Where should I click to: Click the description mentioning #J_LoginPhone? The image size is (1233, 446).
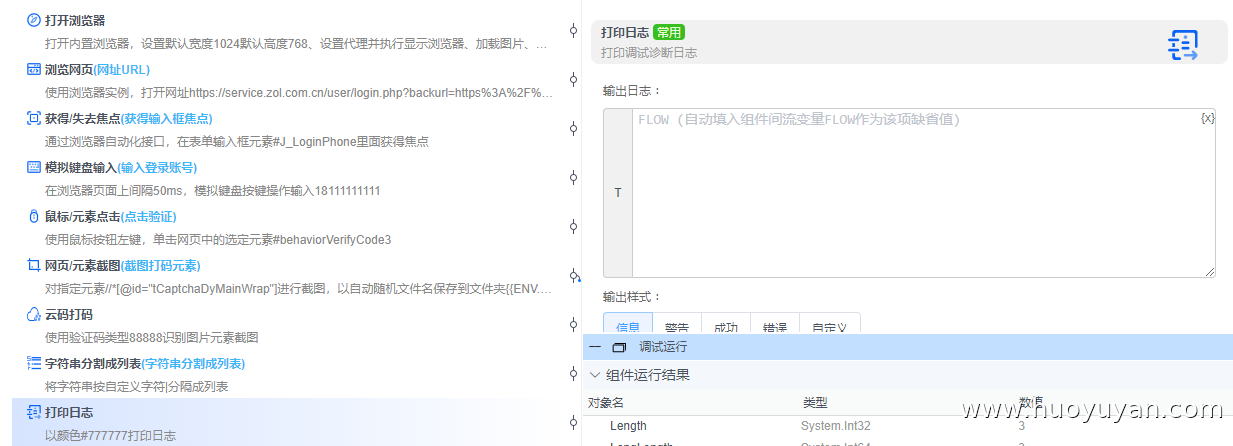pyautogui.click(x=237, y=142)
